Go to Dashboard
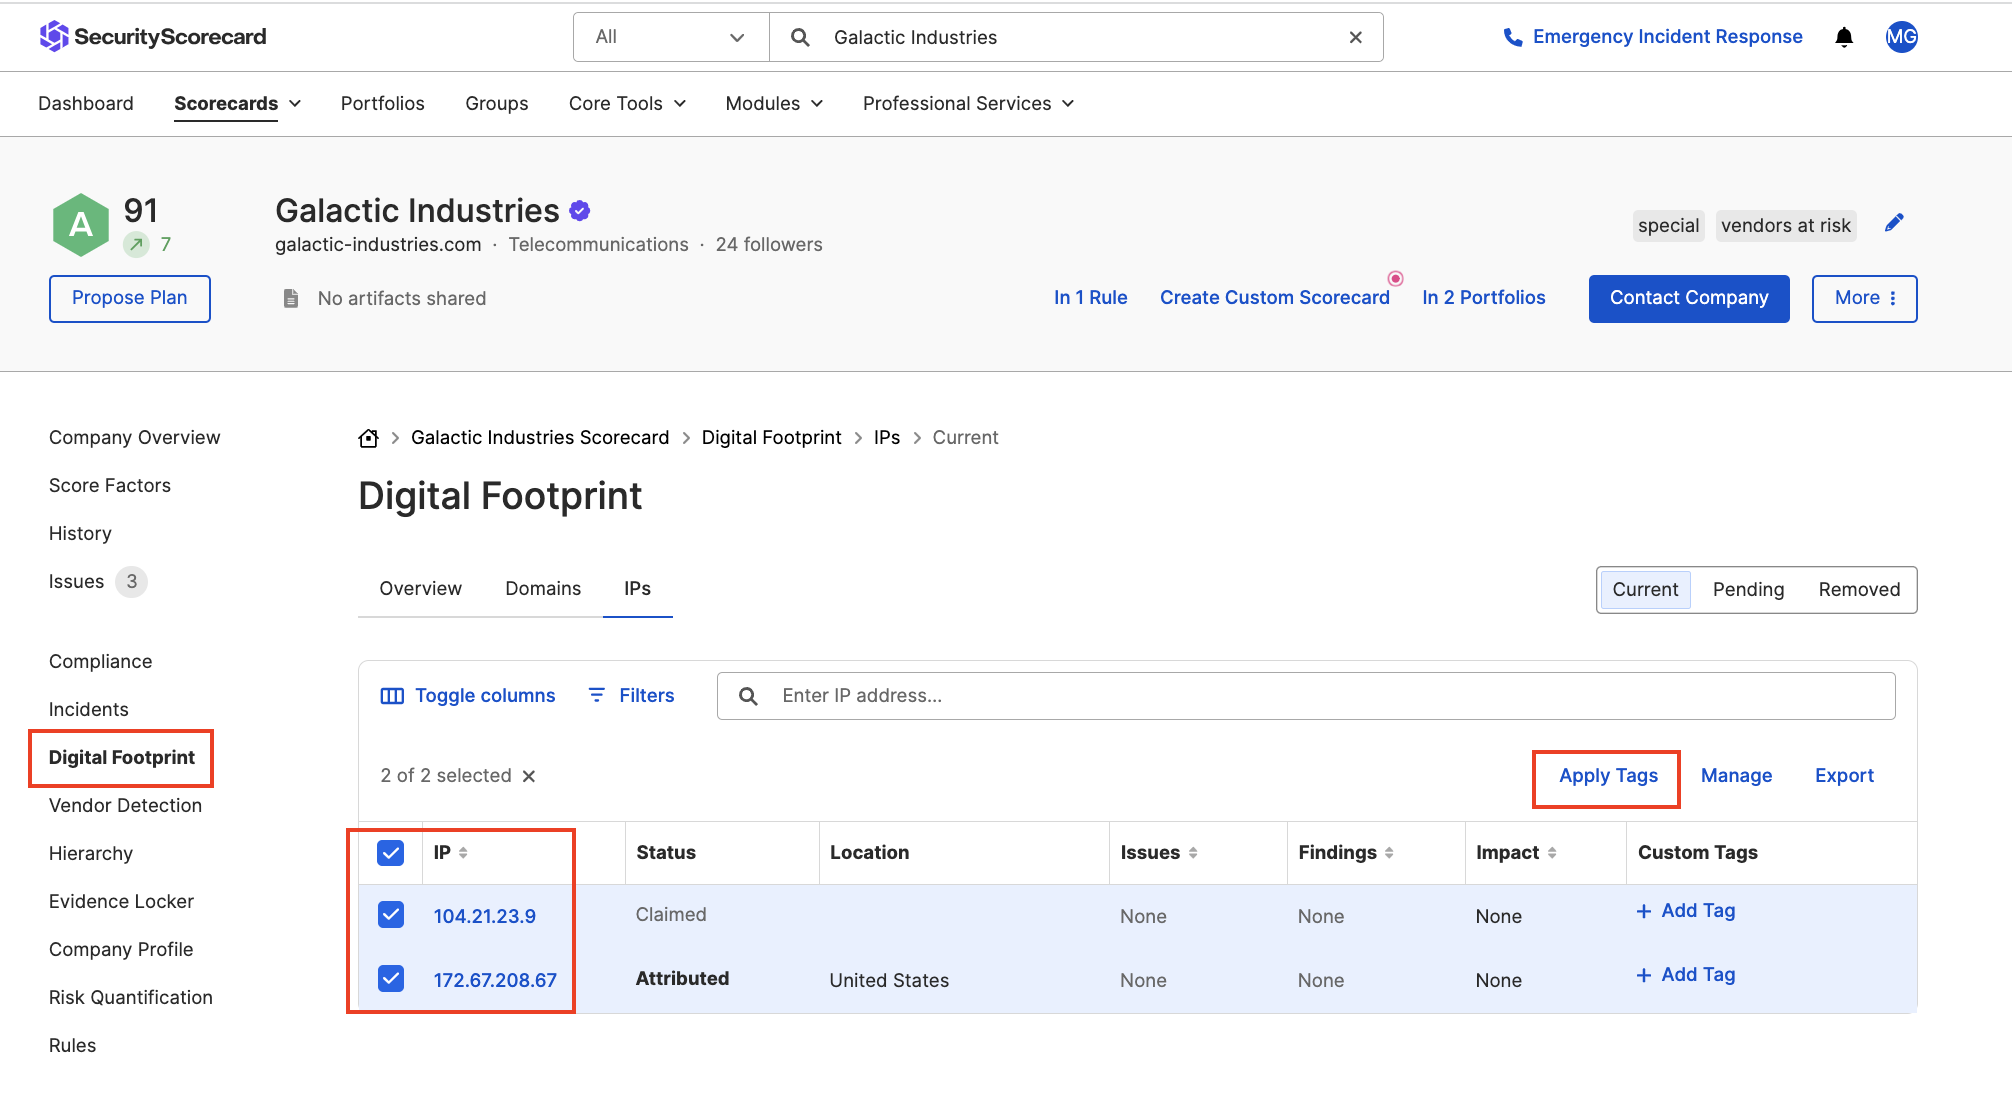Image resolution: width=2012 pixels, height=1098 pixels. pos(86,104)
